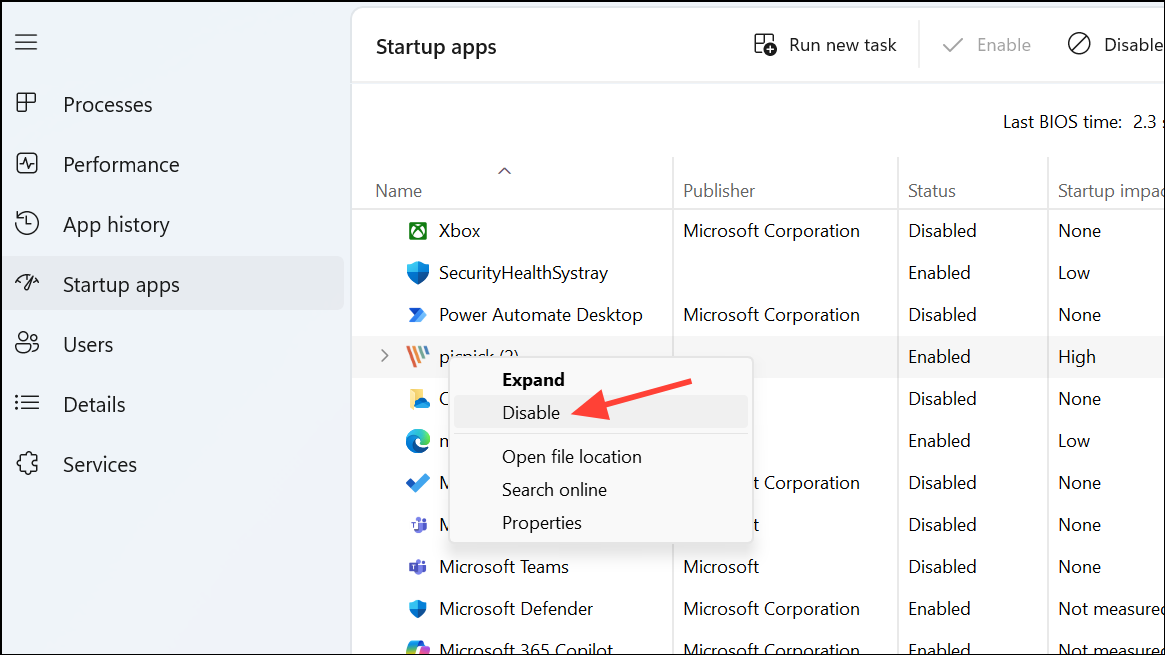The width and height of the screenshot is (1165, 655).
Task: Open the Task Manager navigation hamburger menu
Action: [x=26, y=42]
